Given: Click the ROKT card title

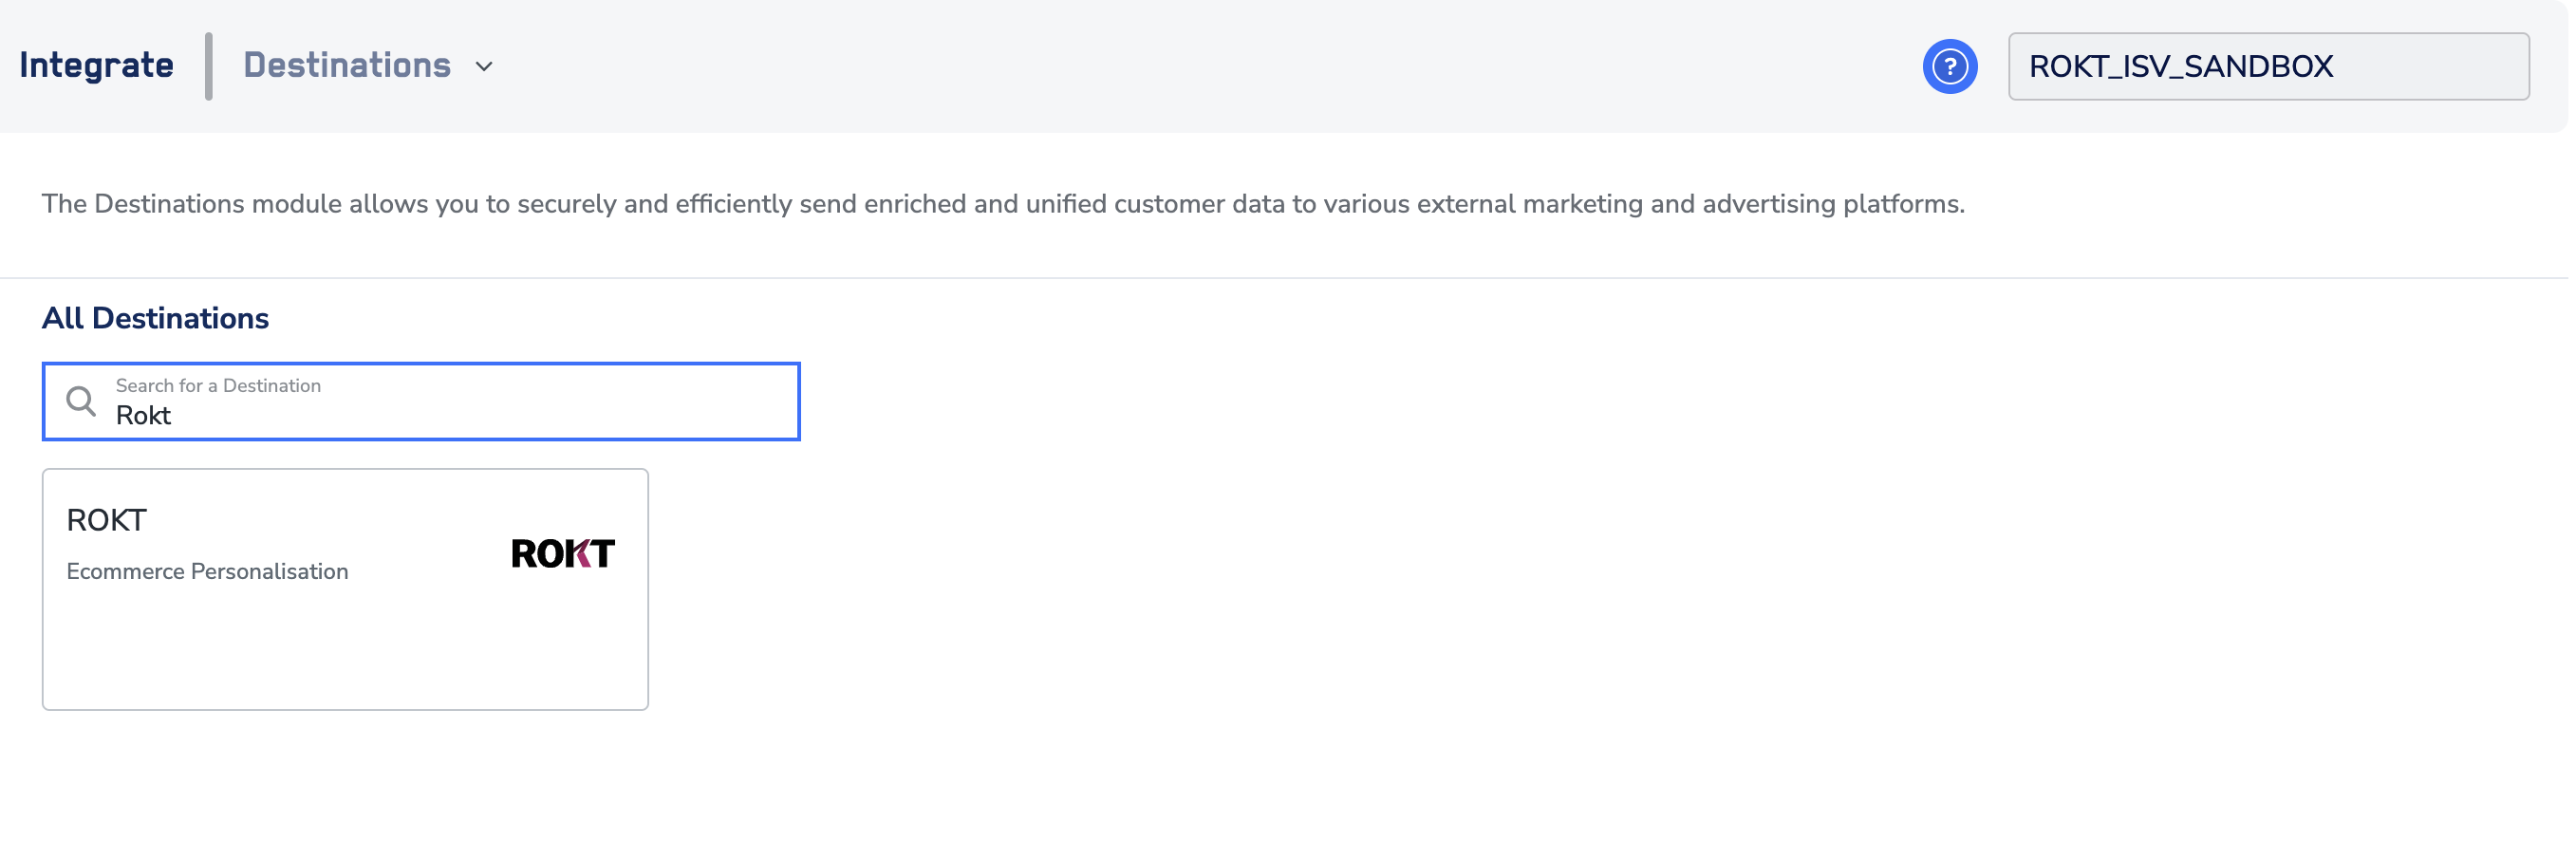Looking at the screenshot, I should [106, 520].
